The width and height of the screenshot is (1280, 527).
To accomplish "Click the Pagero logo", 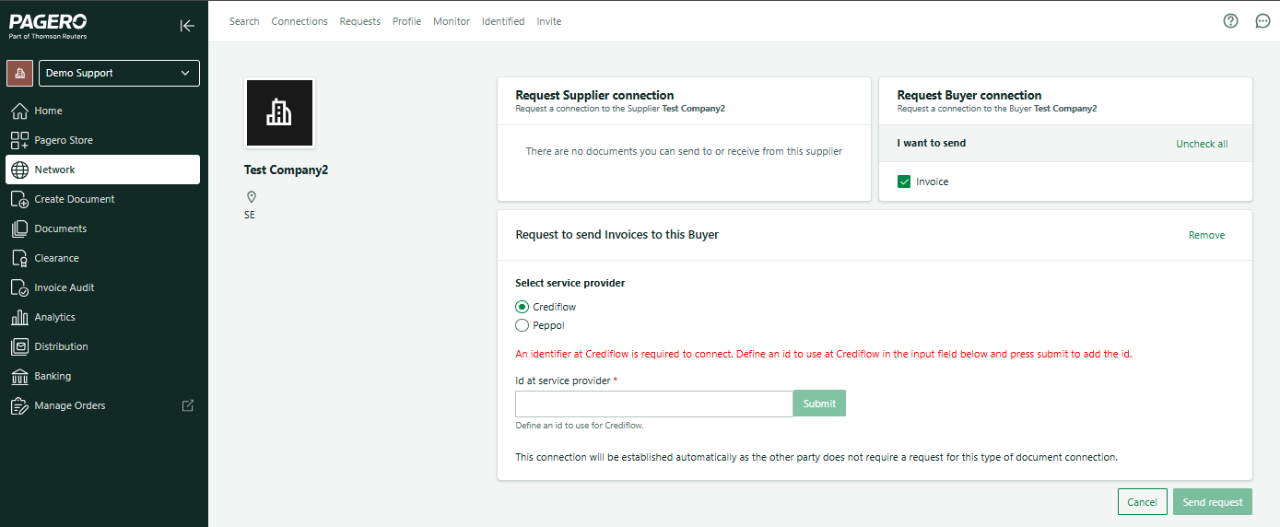I will tap(47, 26).
